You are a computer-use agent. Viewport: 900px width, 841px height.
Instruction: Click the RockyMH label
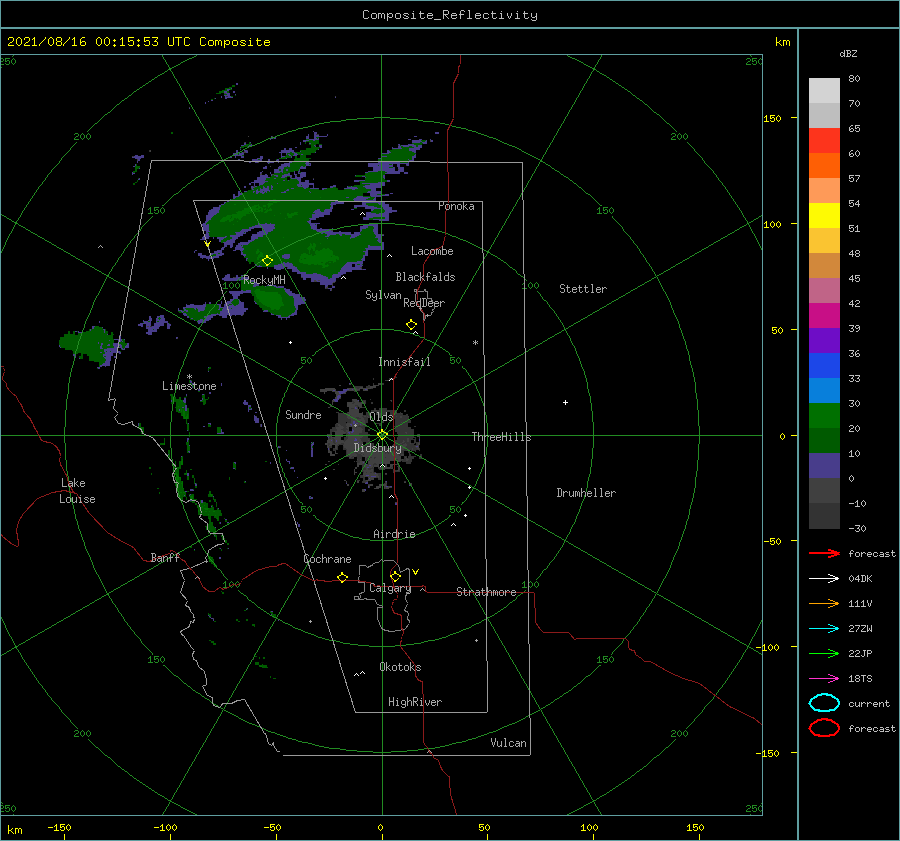pos(264,280)
